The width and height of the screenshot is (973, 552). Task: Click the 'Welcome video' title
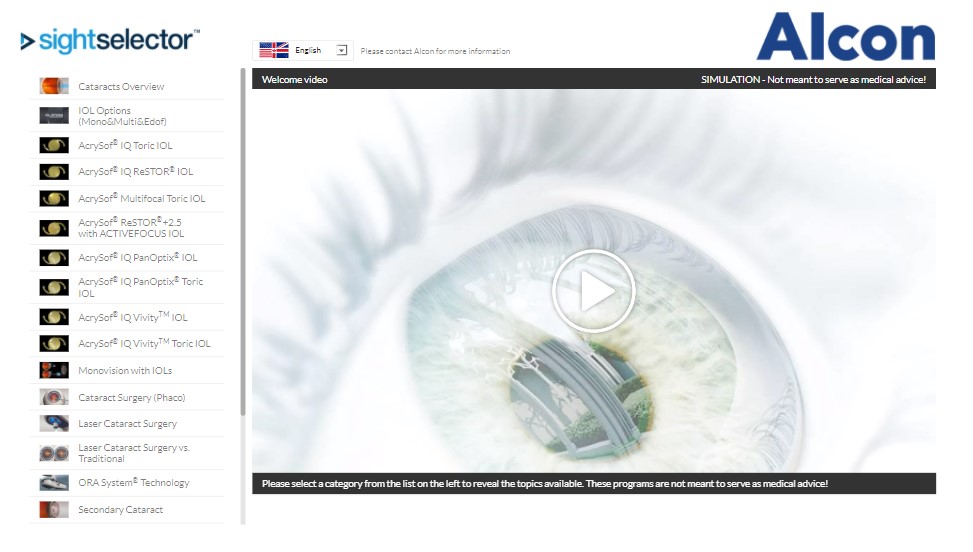(x=294, y=79)
